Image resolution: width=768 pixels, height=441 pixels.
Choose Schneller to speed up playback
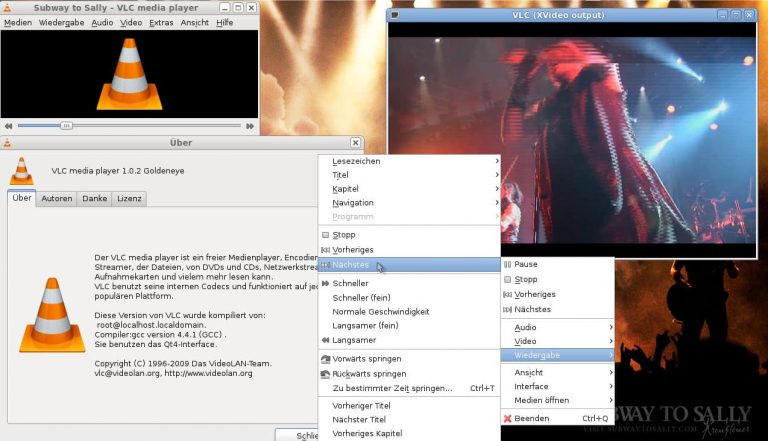point(350,283)
